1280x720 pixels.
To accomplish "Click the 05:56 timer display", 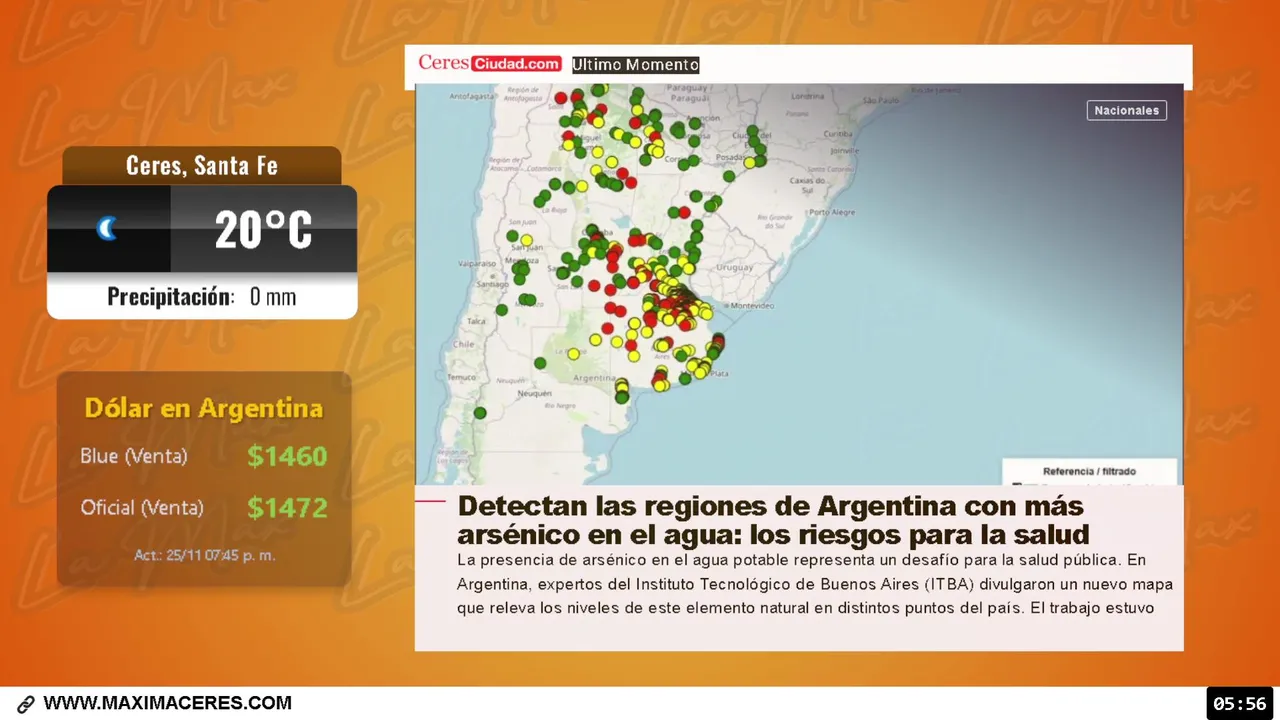I will click(x=1240, y=704).
